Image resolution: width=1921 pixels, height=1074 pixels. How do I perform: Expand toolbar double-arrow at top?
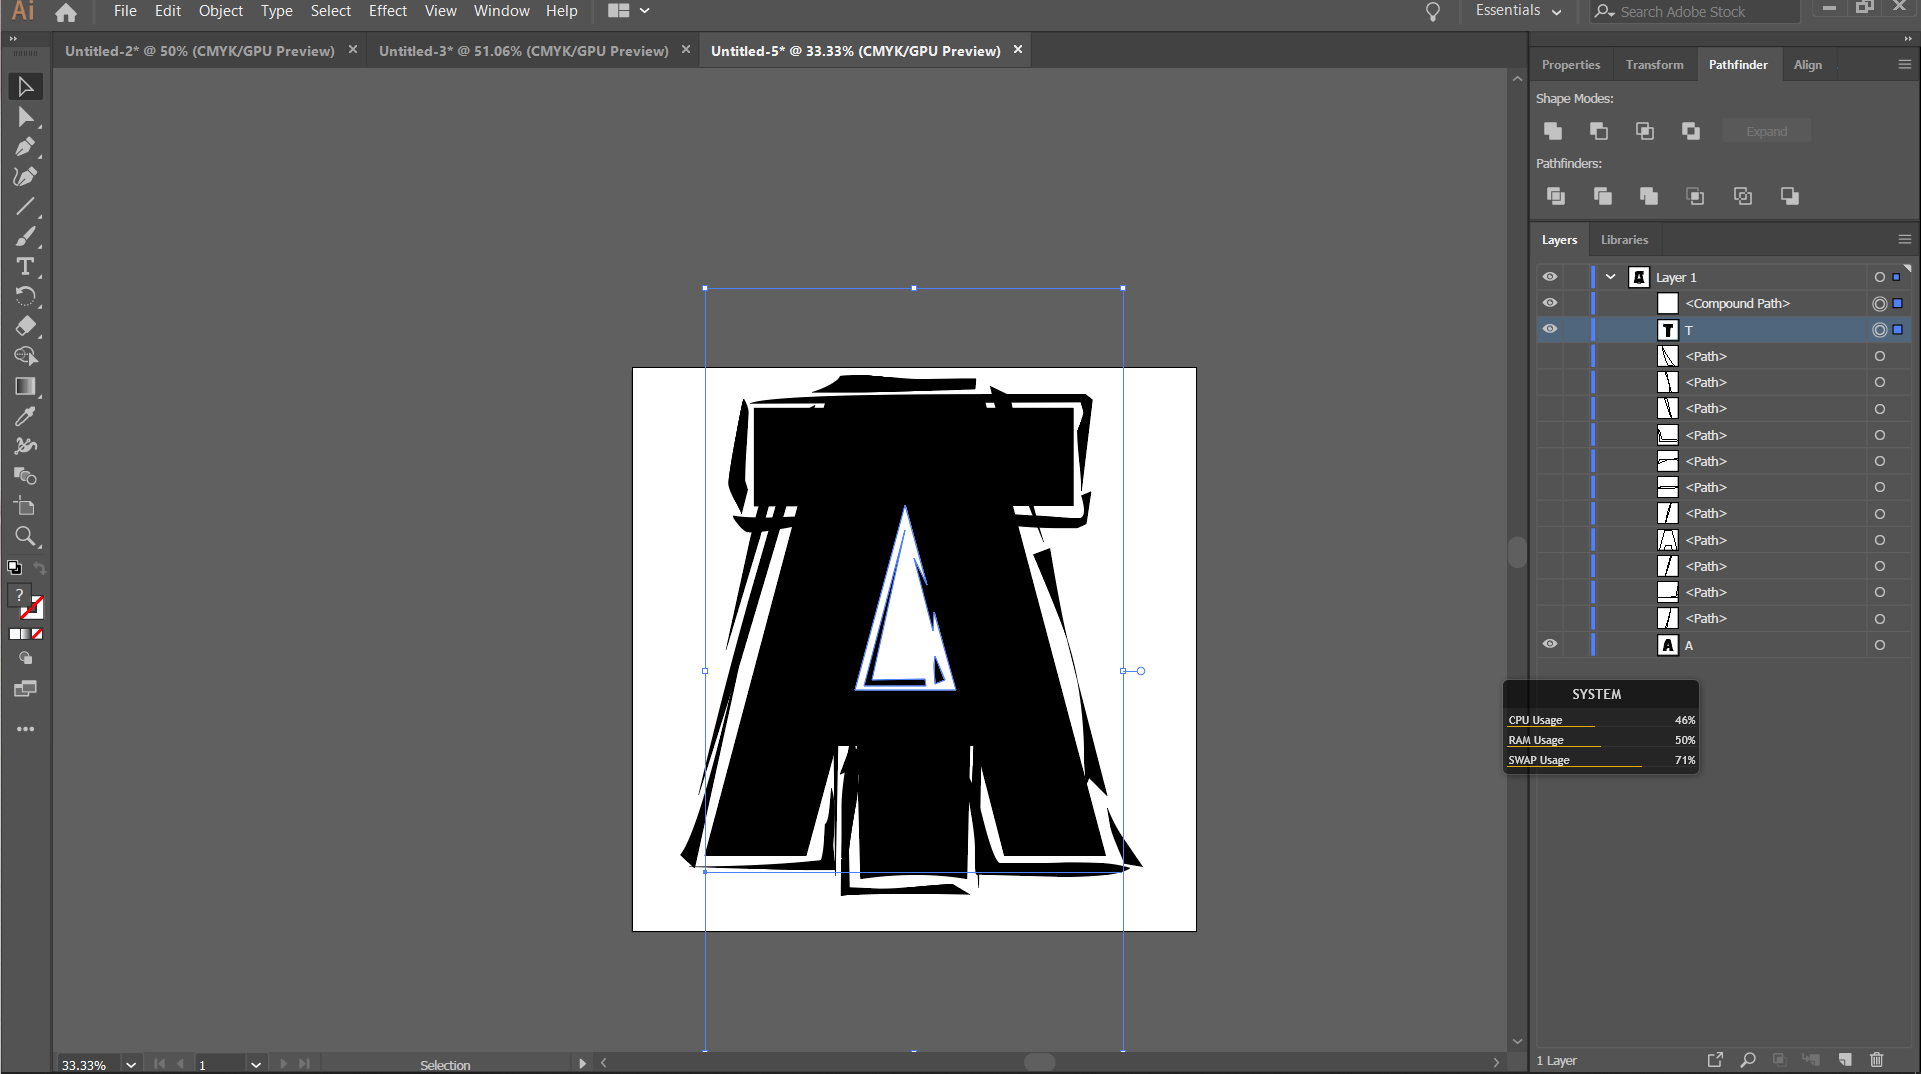(13, 39)
